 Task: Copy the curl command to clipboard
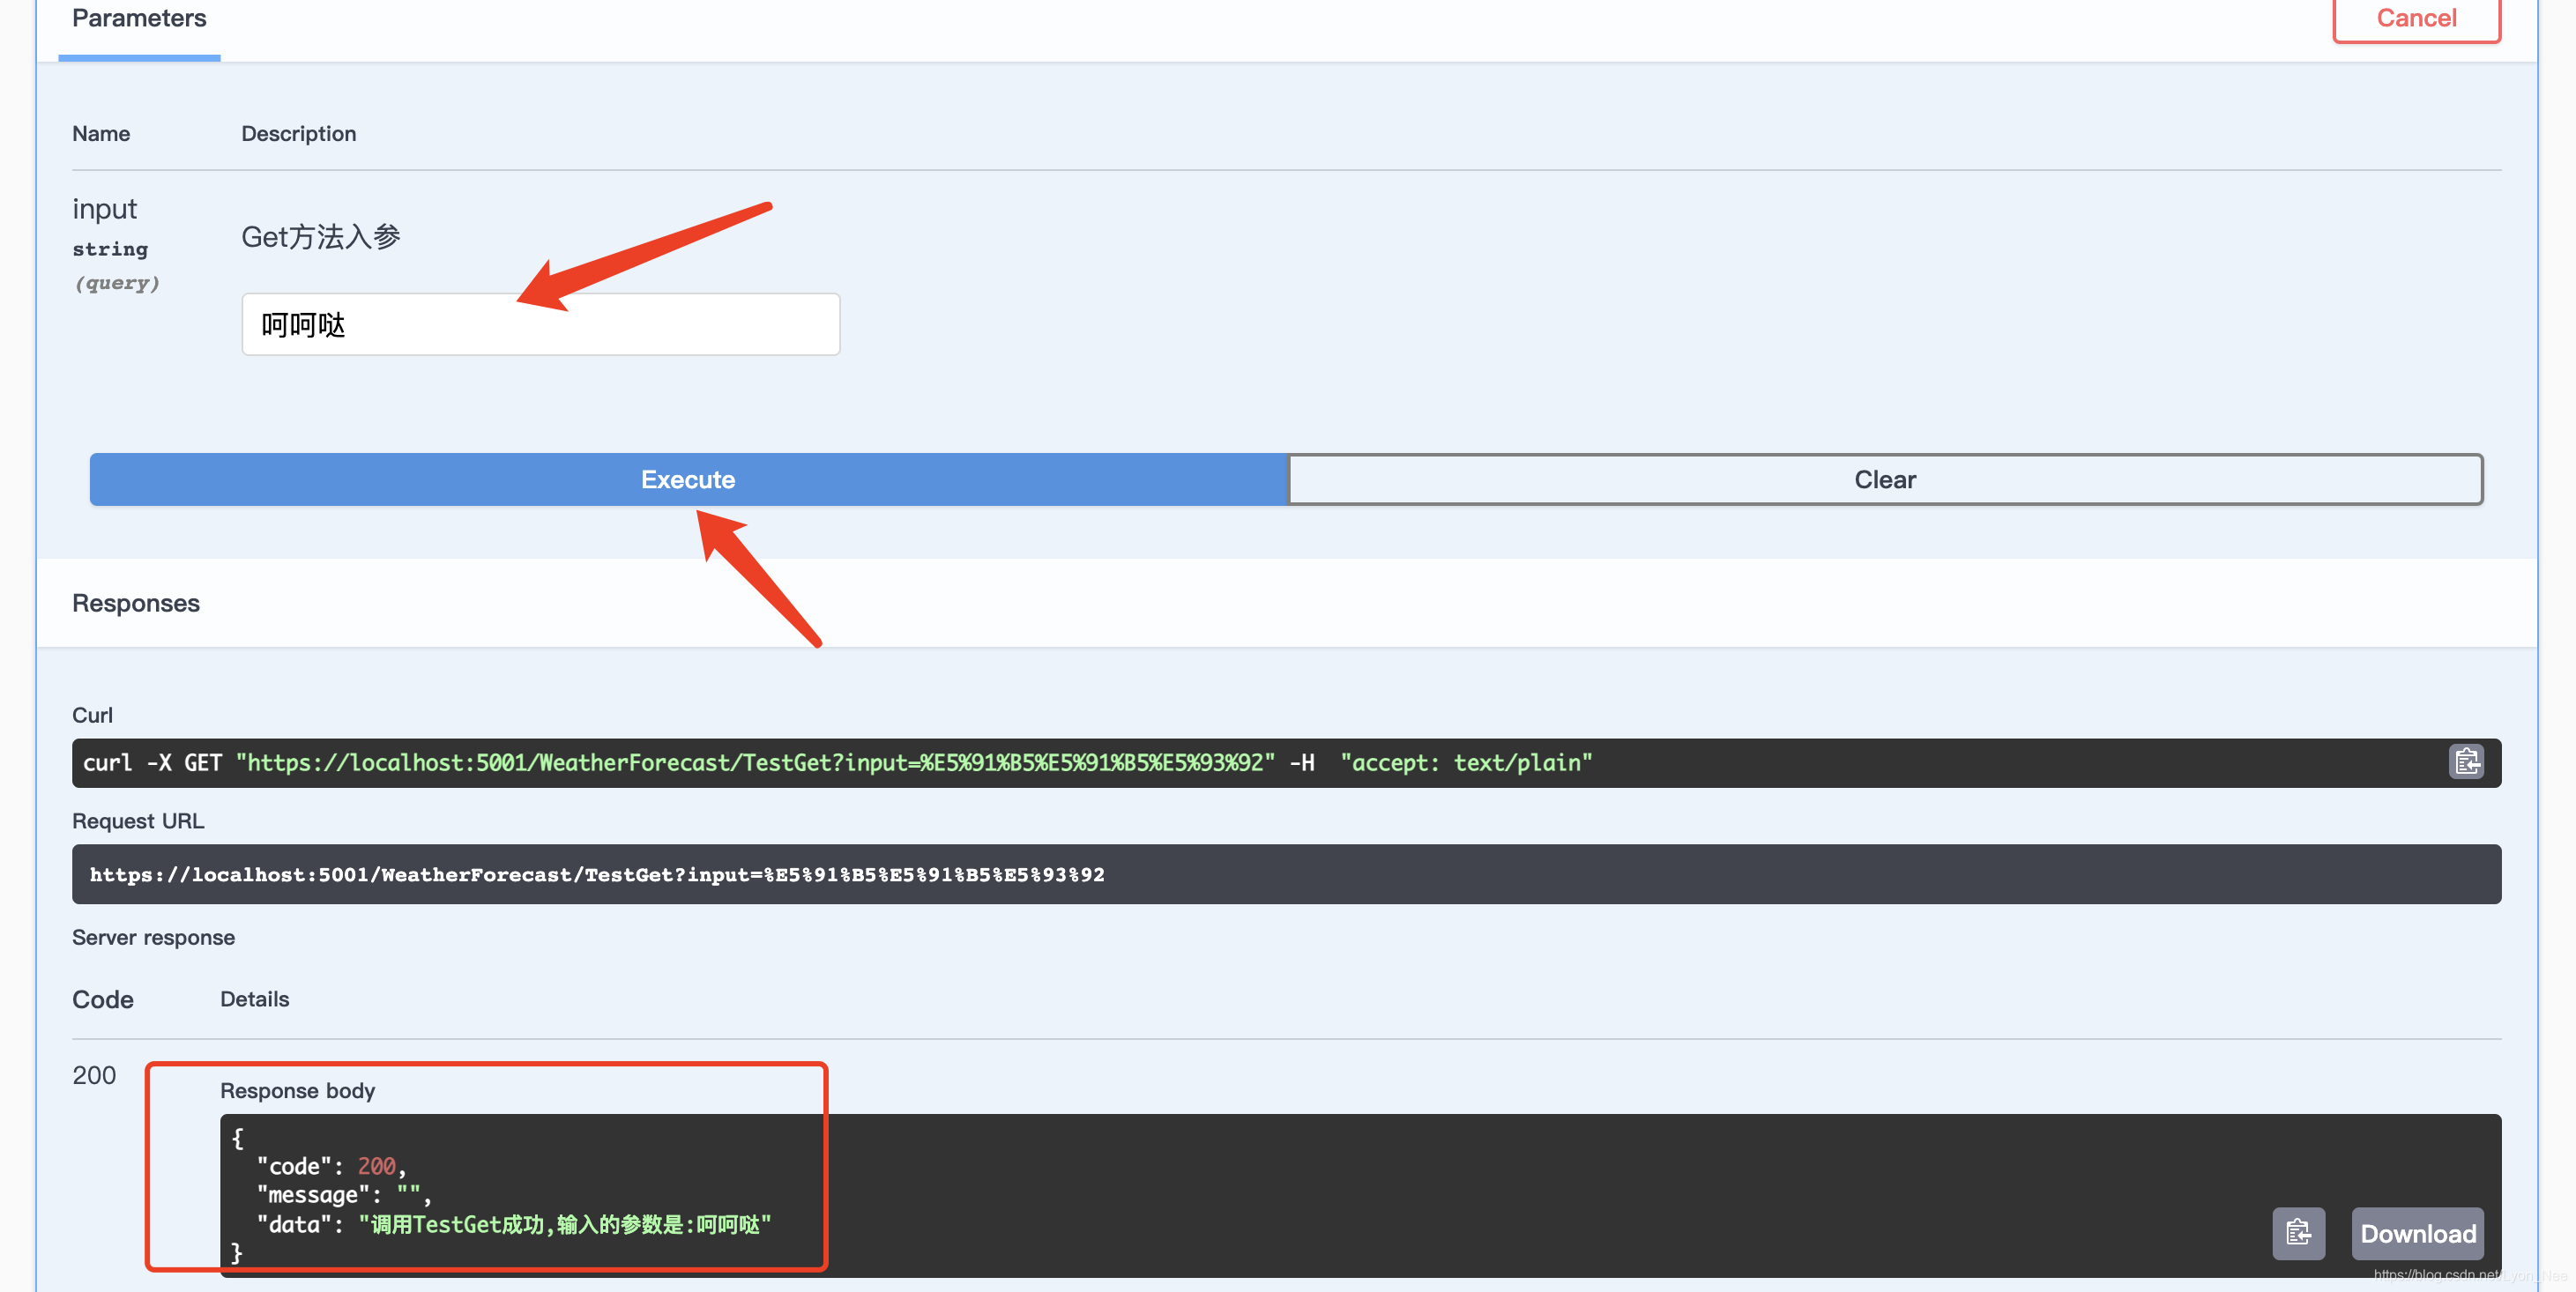click(x=2466, y=762)
